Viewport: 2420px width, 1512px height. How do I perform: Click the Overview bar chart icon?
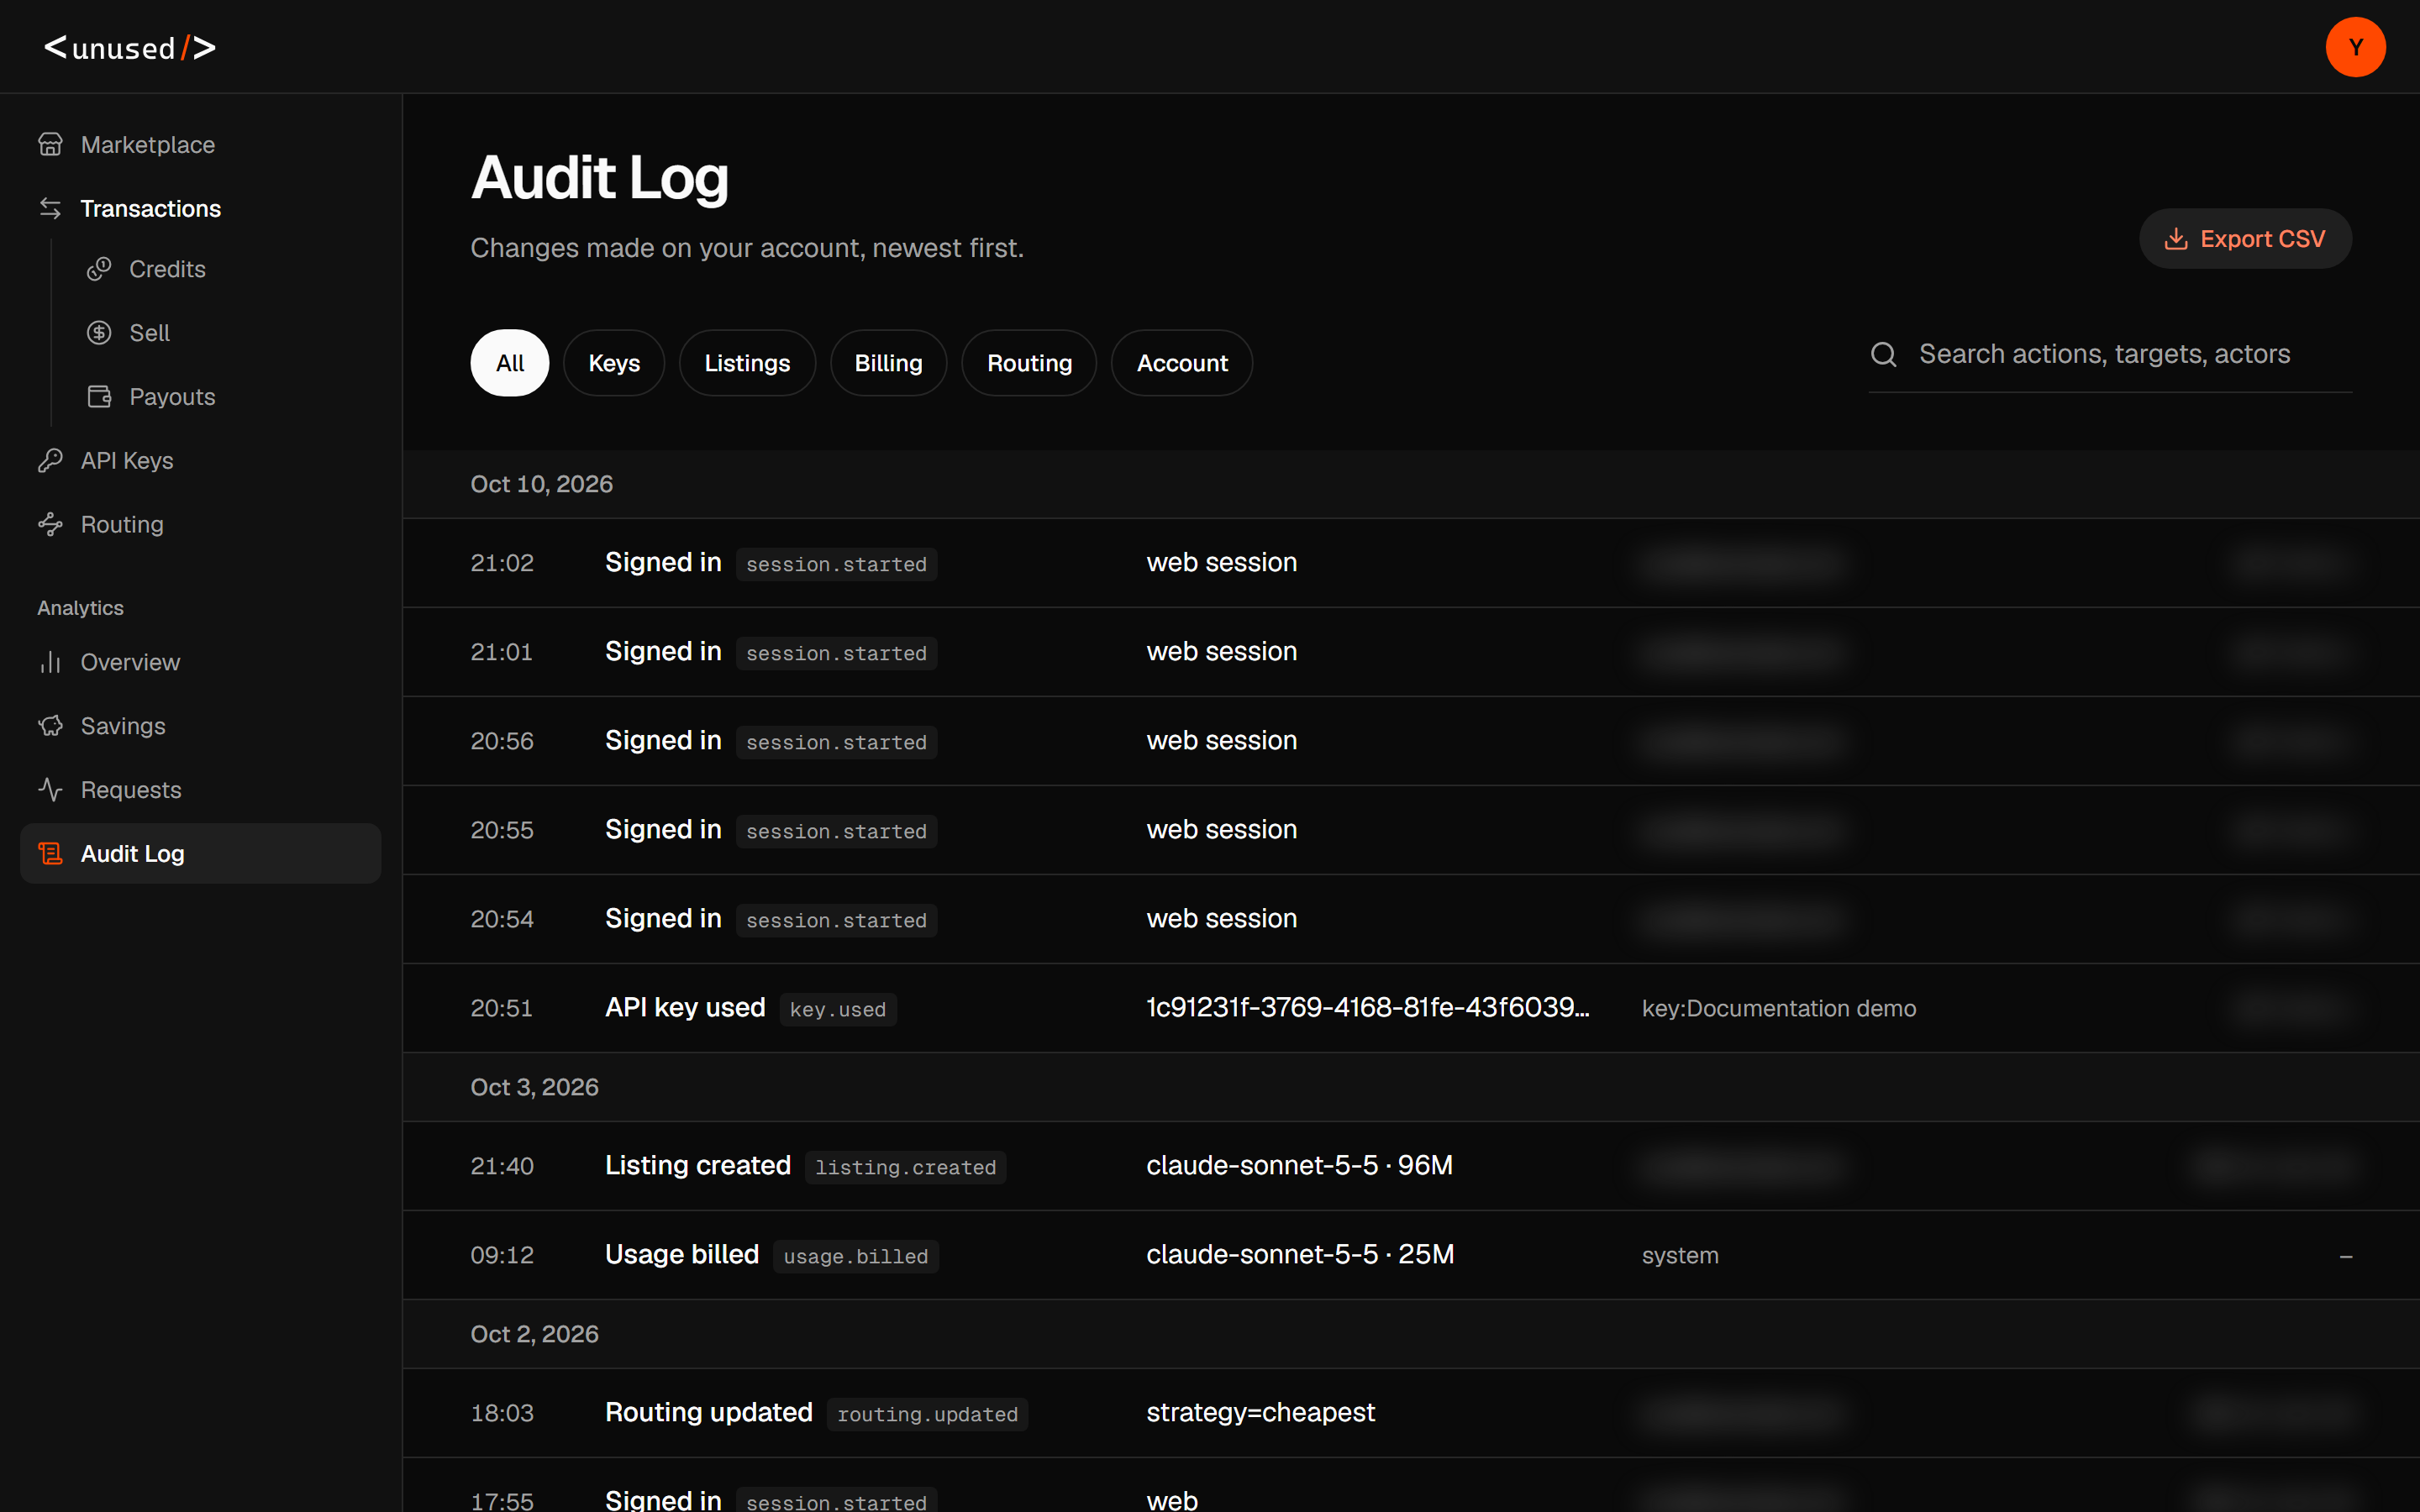[51, 663]
